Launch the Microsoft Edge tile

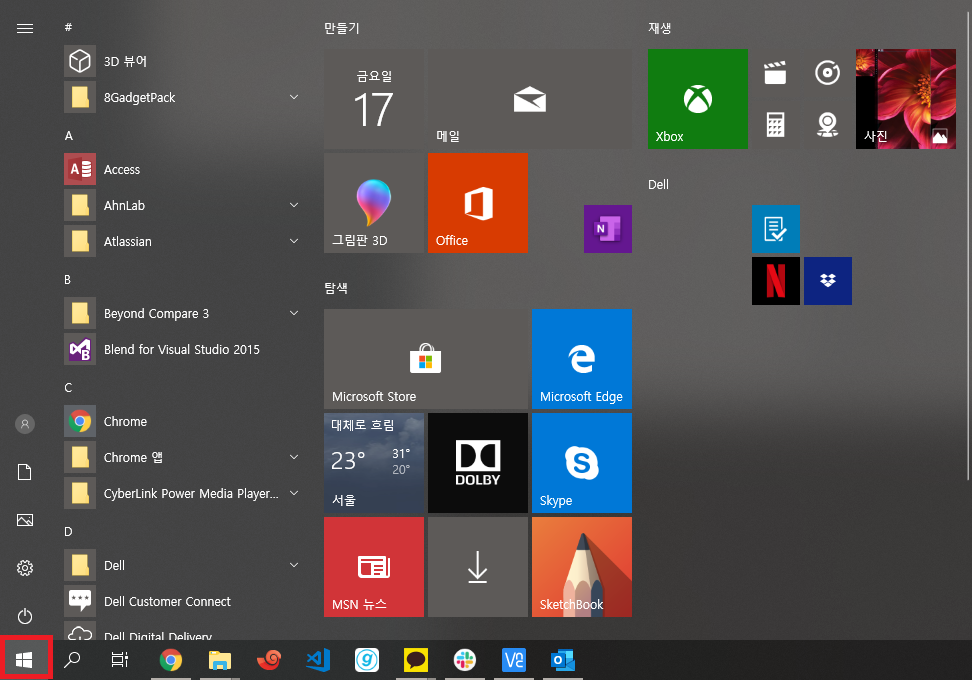[581, 359]
